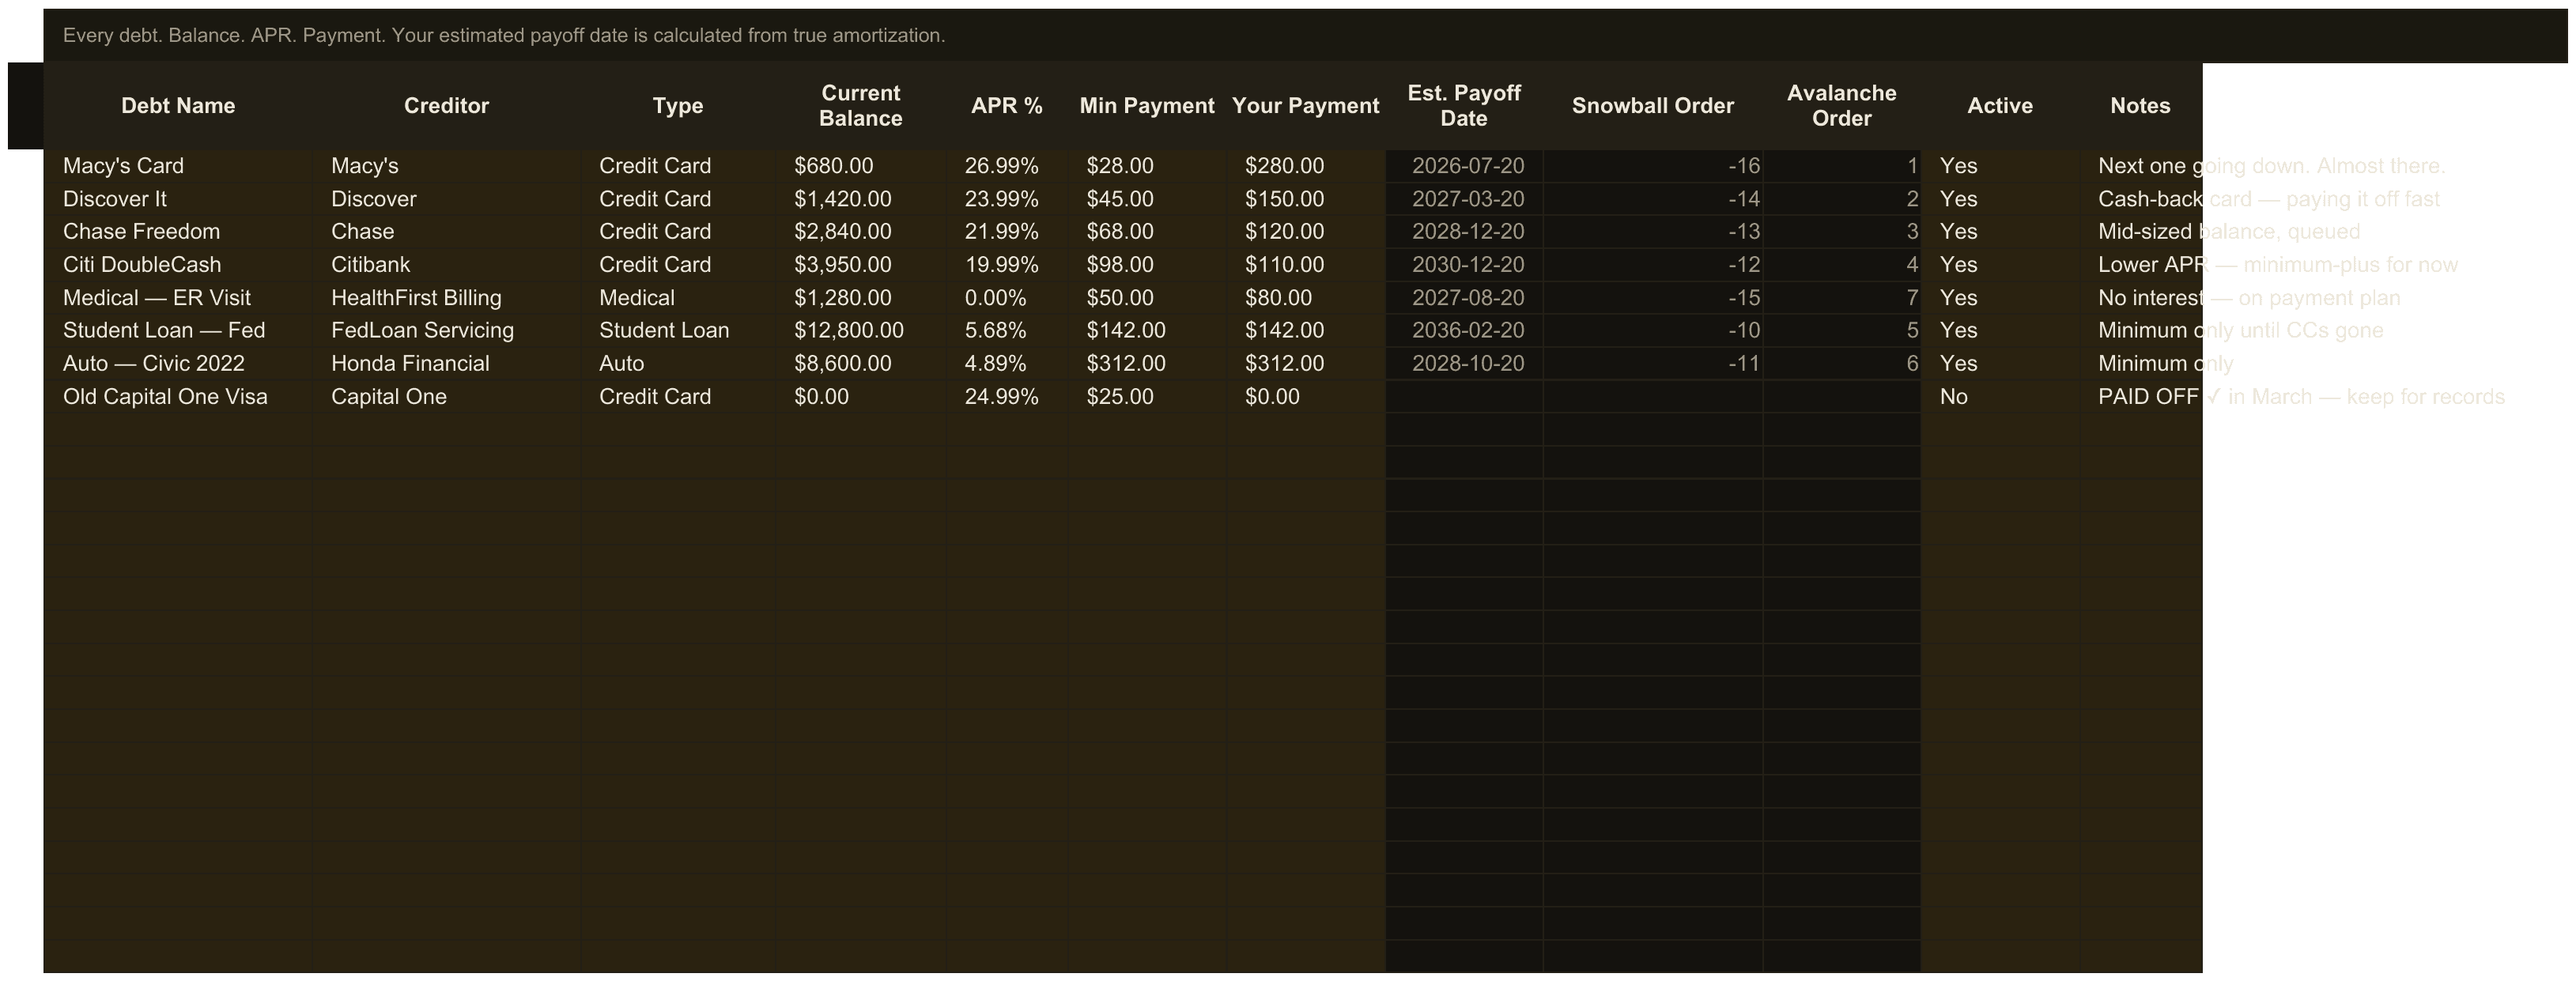Image resolution: width=2576 pixels, height=981 pixels.
Task: Click the APR % column header
Action: [x=1006, y=106]
